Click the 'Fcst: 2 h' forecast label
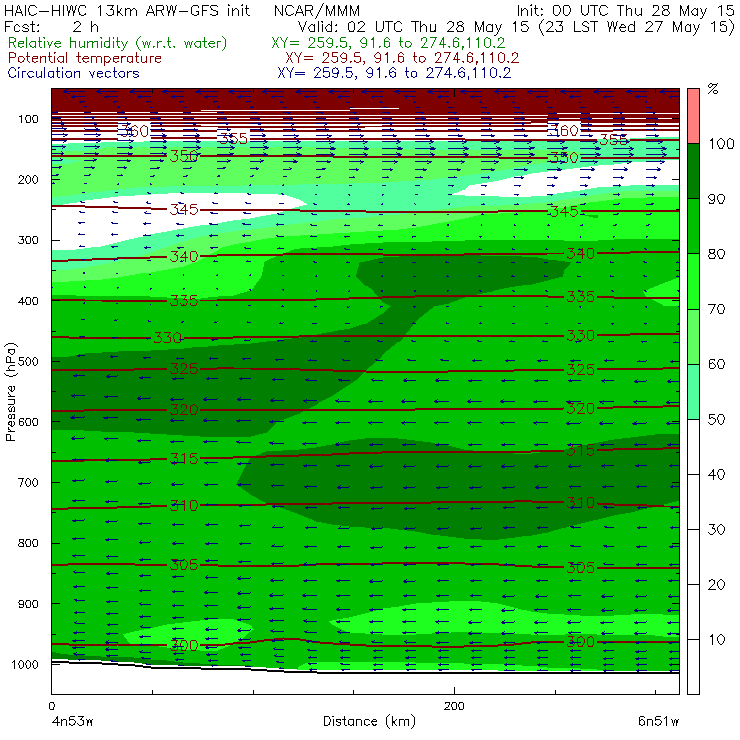The width and height of the screenshot is (740, 740). click(x=51, y=27)
